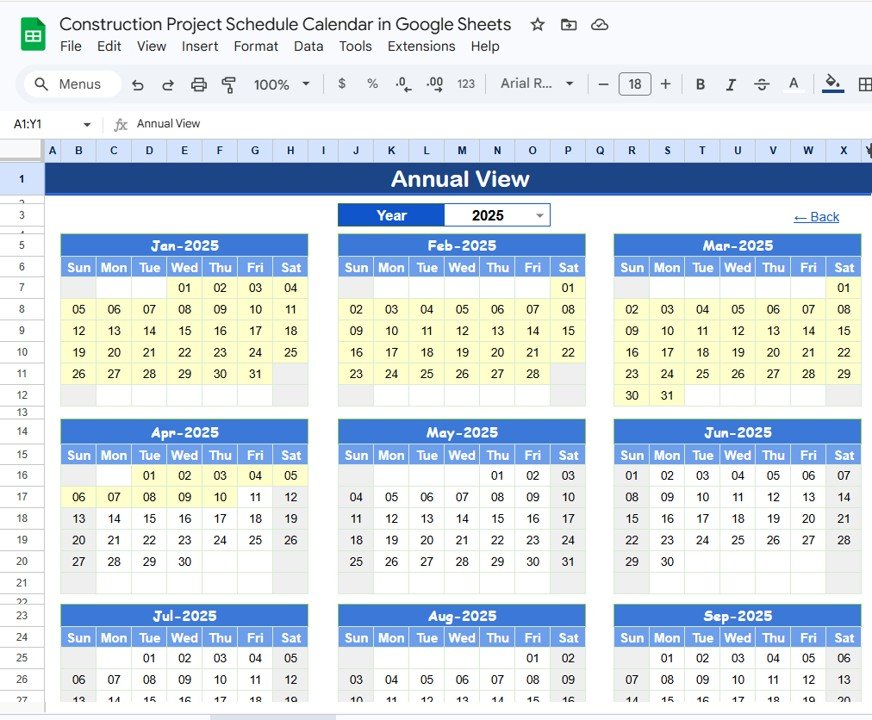The image size is (872, 720).
Task: Click the Back link above the calendar
Action: click(816, 216)
